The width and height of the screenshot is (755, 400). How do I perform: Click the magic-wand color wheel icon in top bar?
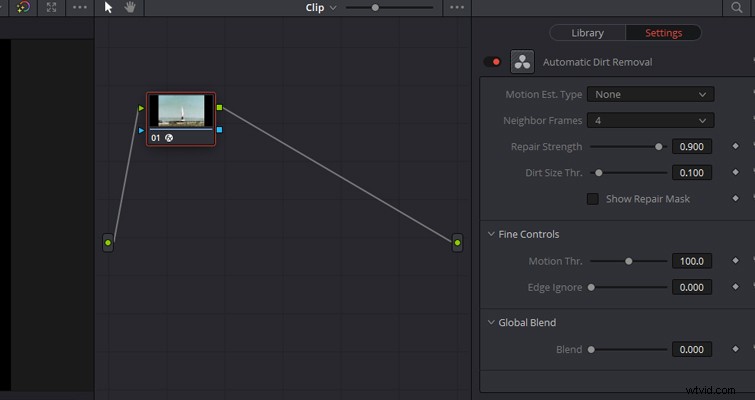tap(23, 7)
